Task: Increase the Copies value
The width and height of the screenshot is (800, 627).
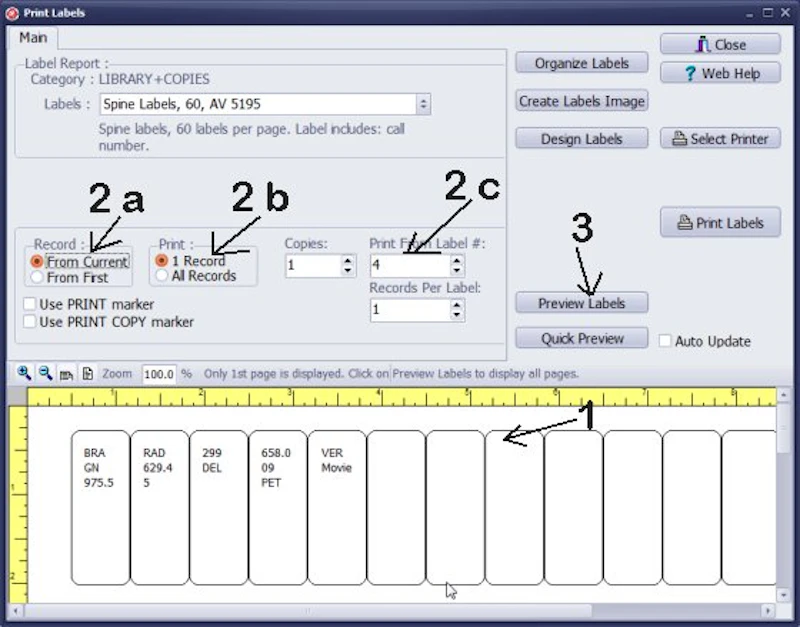Action: click(x=348, y=260)
